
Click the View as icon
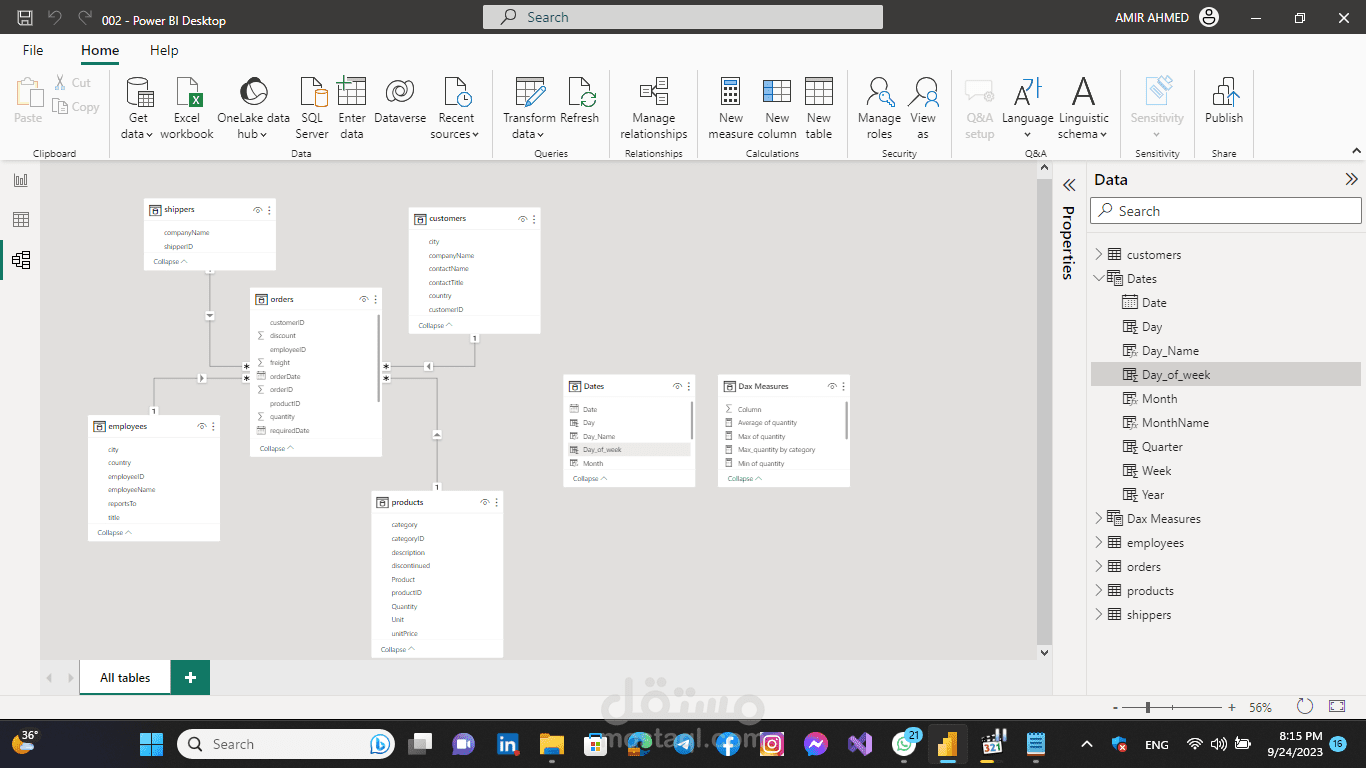point(923,92)
